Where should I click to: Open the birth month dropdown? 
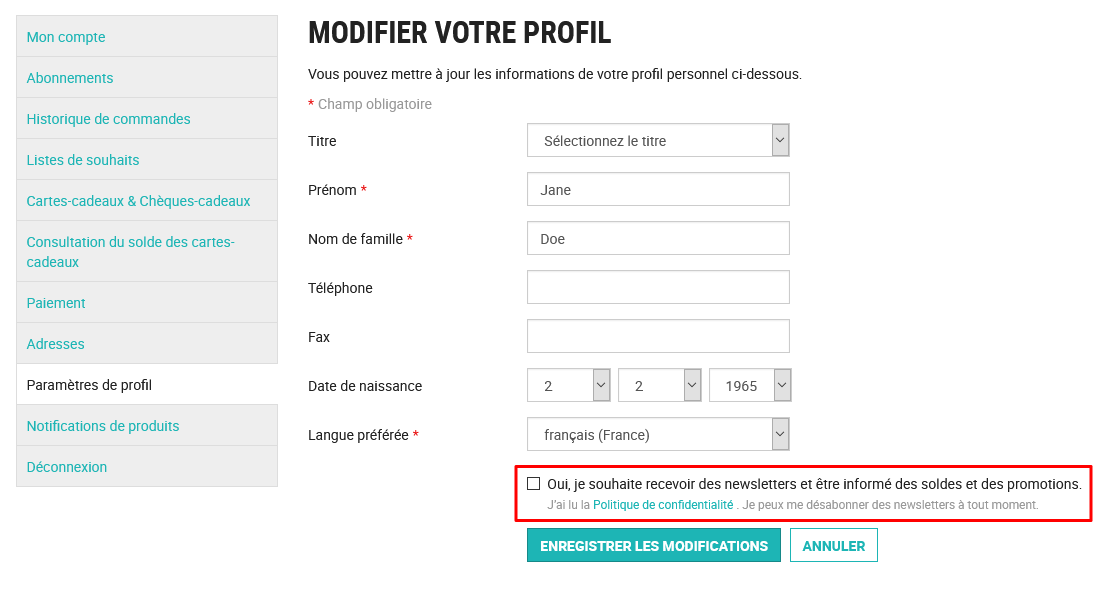(x=659, y=384)
